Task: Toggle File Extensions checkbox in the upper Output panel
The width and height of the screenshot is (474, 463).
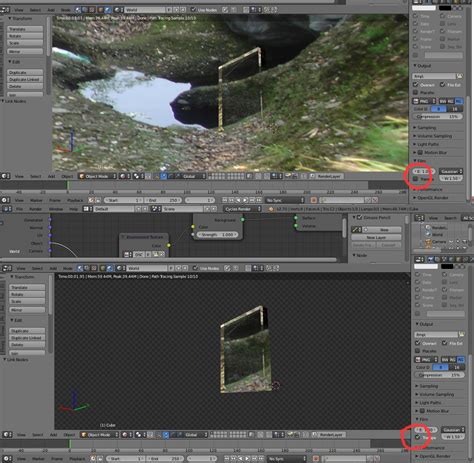Action: pyautogui.click(x=443, y=85)
